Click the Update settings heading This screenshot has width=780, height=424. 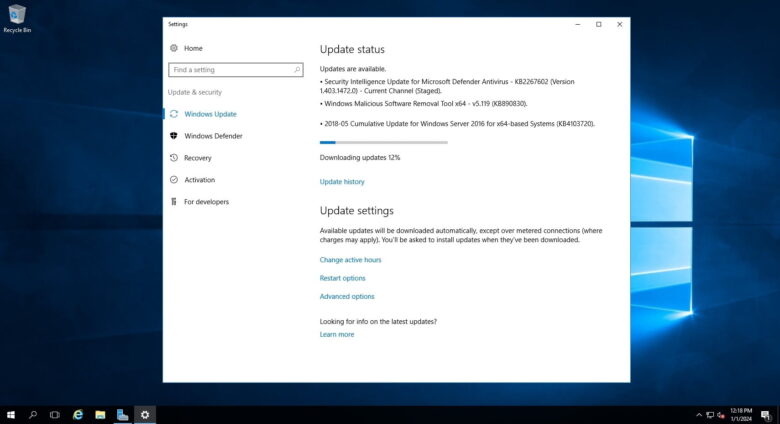coord(357,211)
